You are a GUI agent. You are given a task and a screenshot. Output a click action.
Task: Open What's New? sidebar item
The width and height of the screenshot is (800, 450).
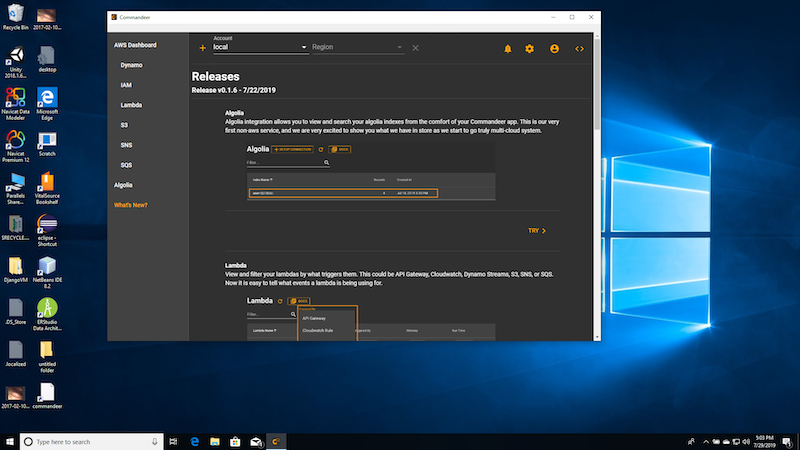131,205
